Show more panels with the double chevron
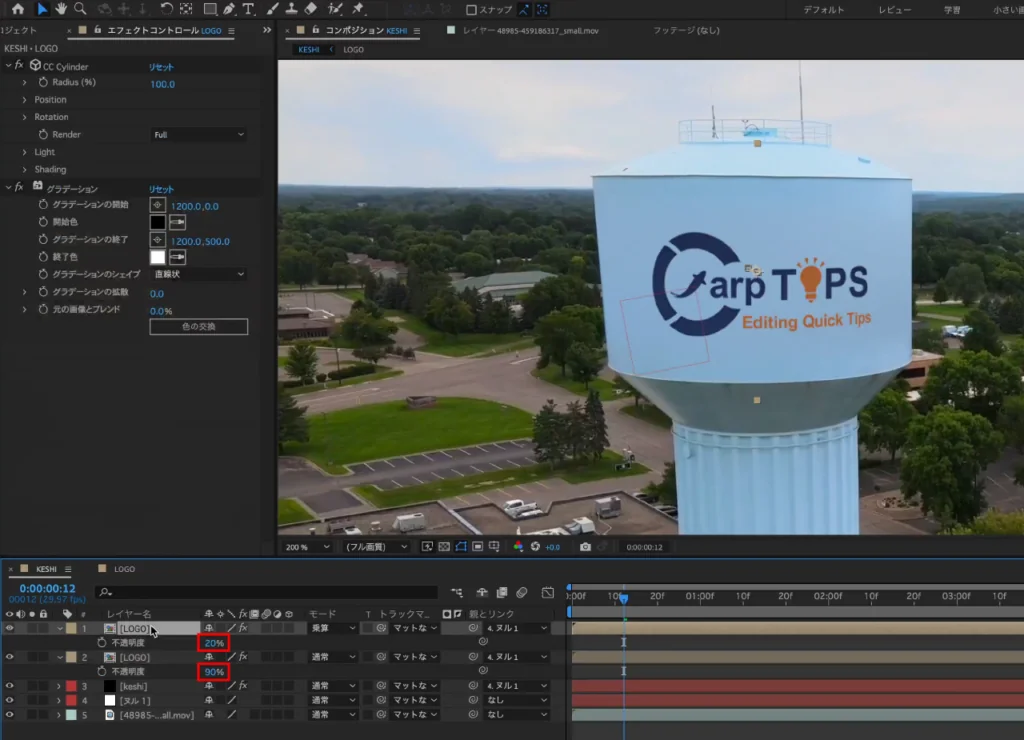This screenshot has height=740, width=1024. click(266, 30)
